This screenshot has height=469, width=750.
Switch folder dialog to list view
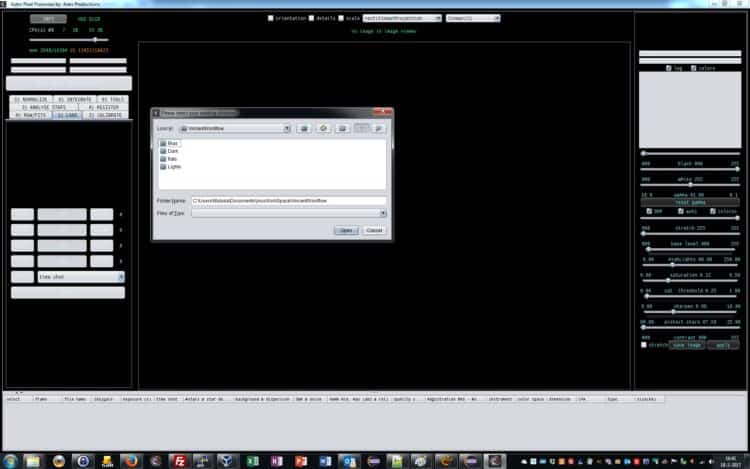pyautogui.click(x=362, y=129)
